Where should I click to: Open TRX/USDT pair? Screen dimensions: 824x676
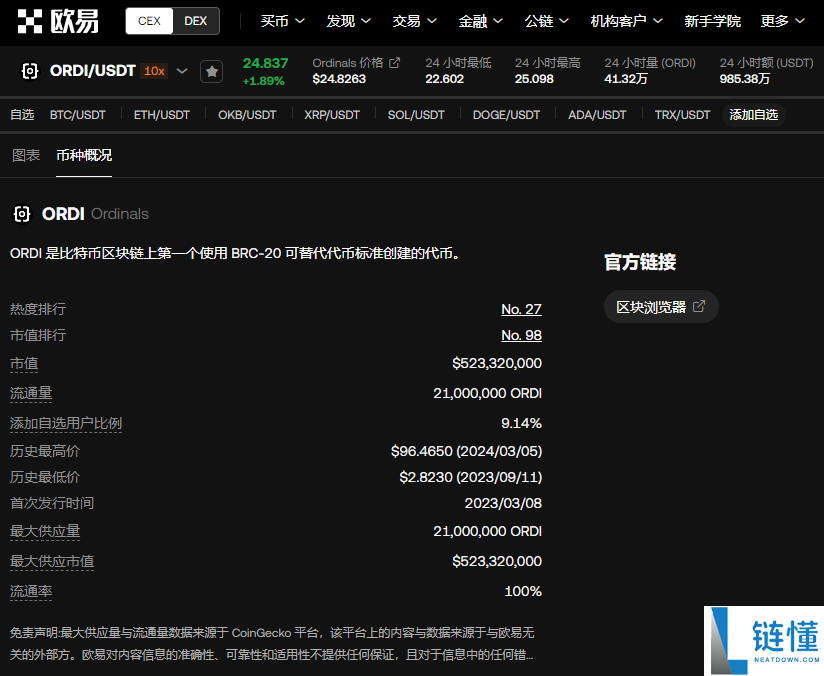point(682,115)
